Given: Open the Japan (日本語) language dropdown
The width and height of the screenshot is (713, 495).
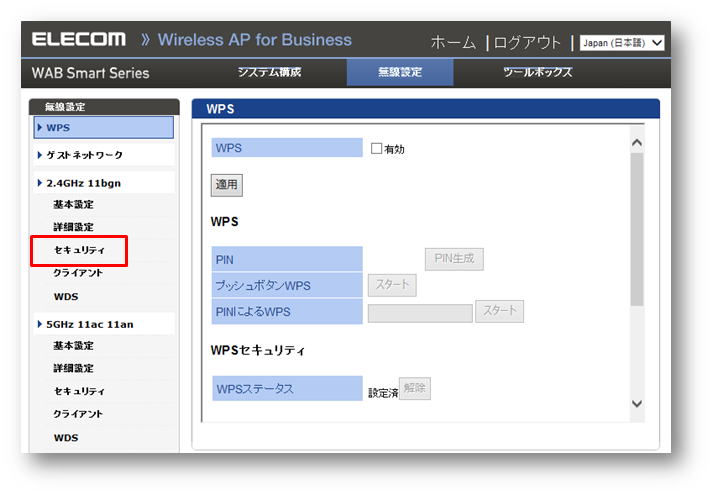Looking at the screenshot, I should (x=622, y=43).
